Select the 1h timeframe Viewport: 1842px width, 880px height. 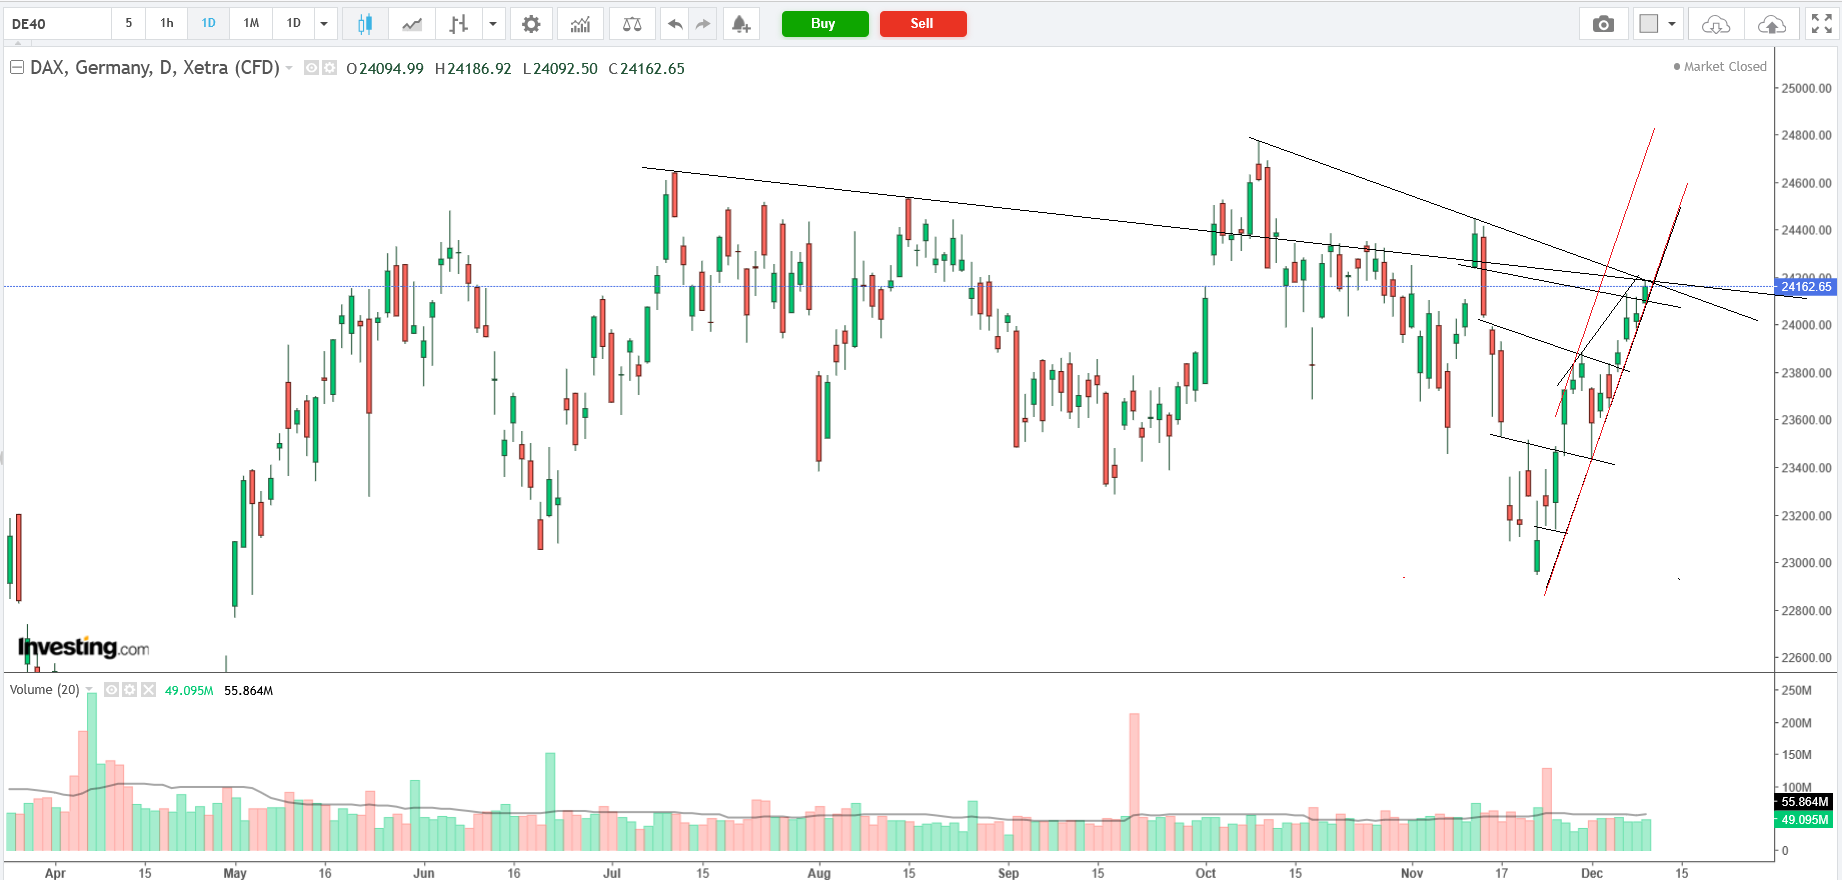tap(167, 23)
